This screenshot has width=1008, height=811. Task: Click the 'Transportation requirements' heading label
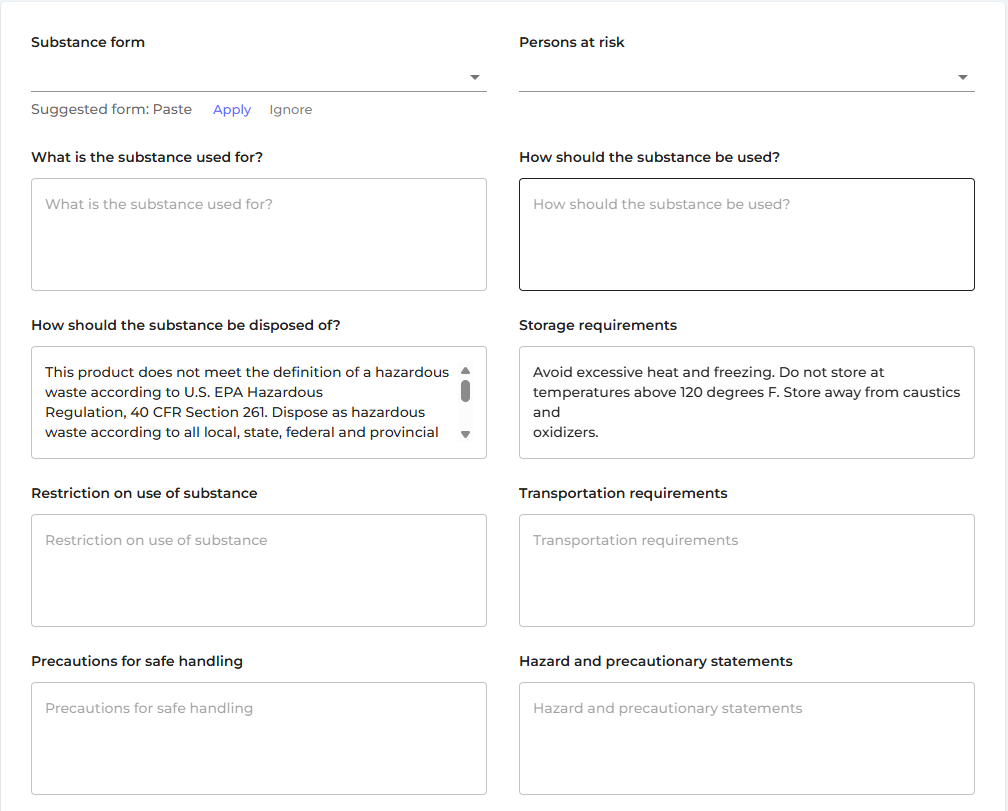click(623, 493)
